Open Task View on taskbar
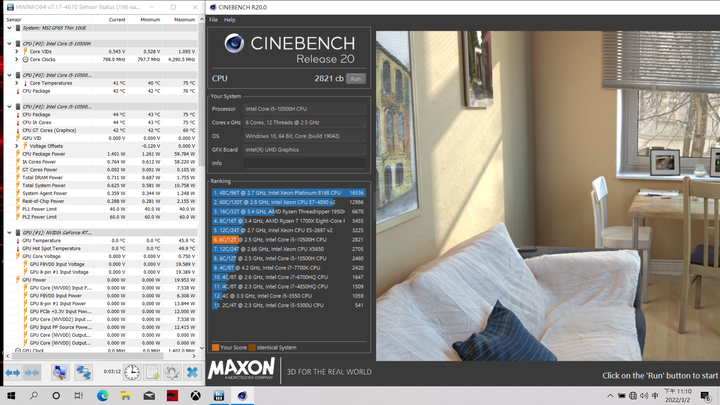Image resolution: width=720 pixels, height=405 pixels. (79, 395)
